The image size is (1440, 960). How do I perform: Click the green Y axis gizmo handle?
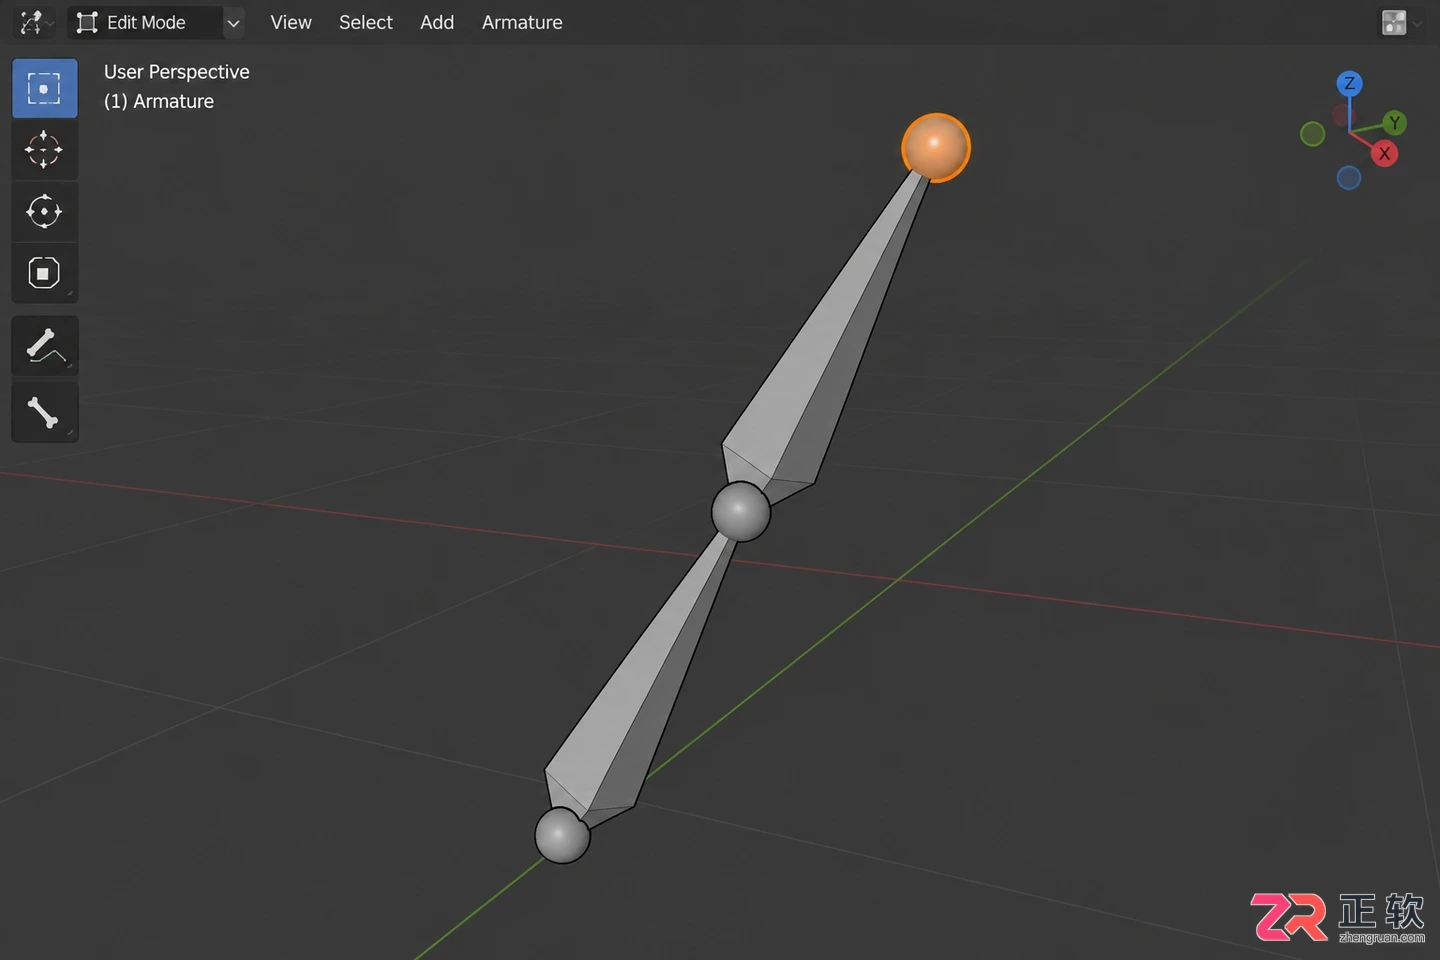pyautogui.click(x=1395, y=123)
